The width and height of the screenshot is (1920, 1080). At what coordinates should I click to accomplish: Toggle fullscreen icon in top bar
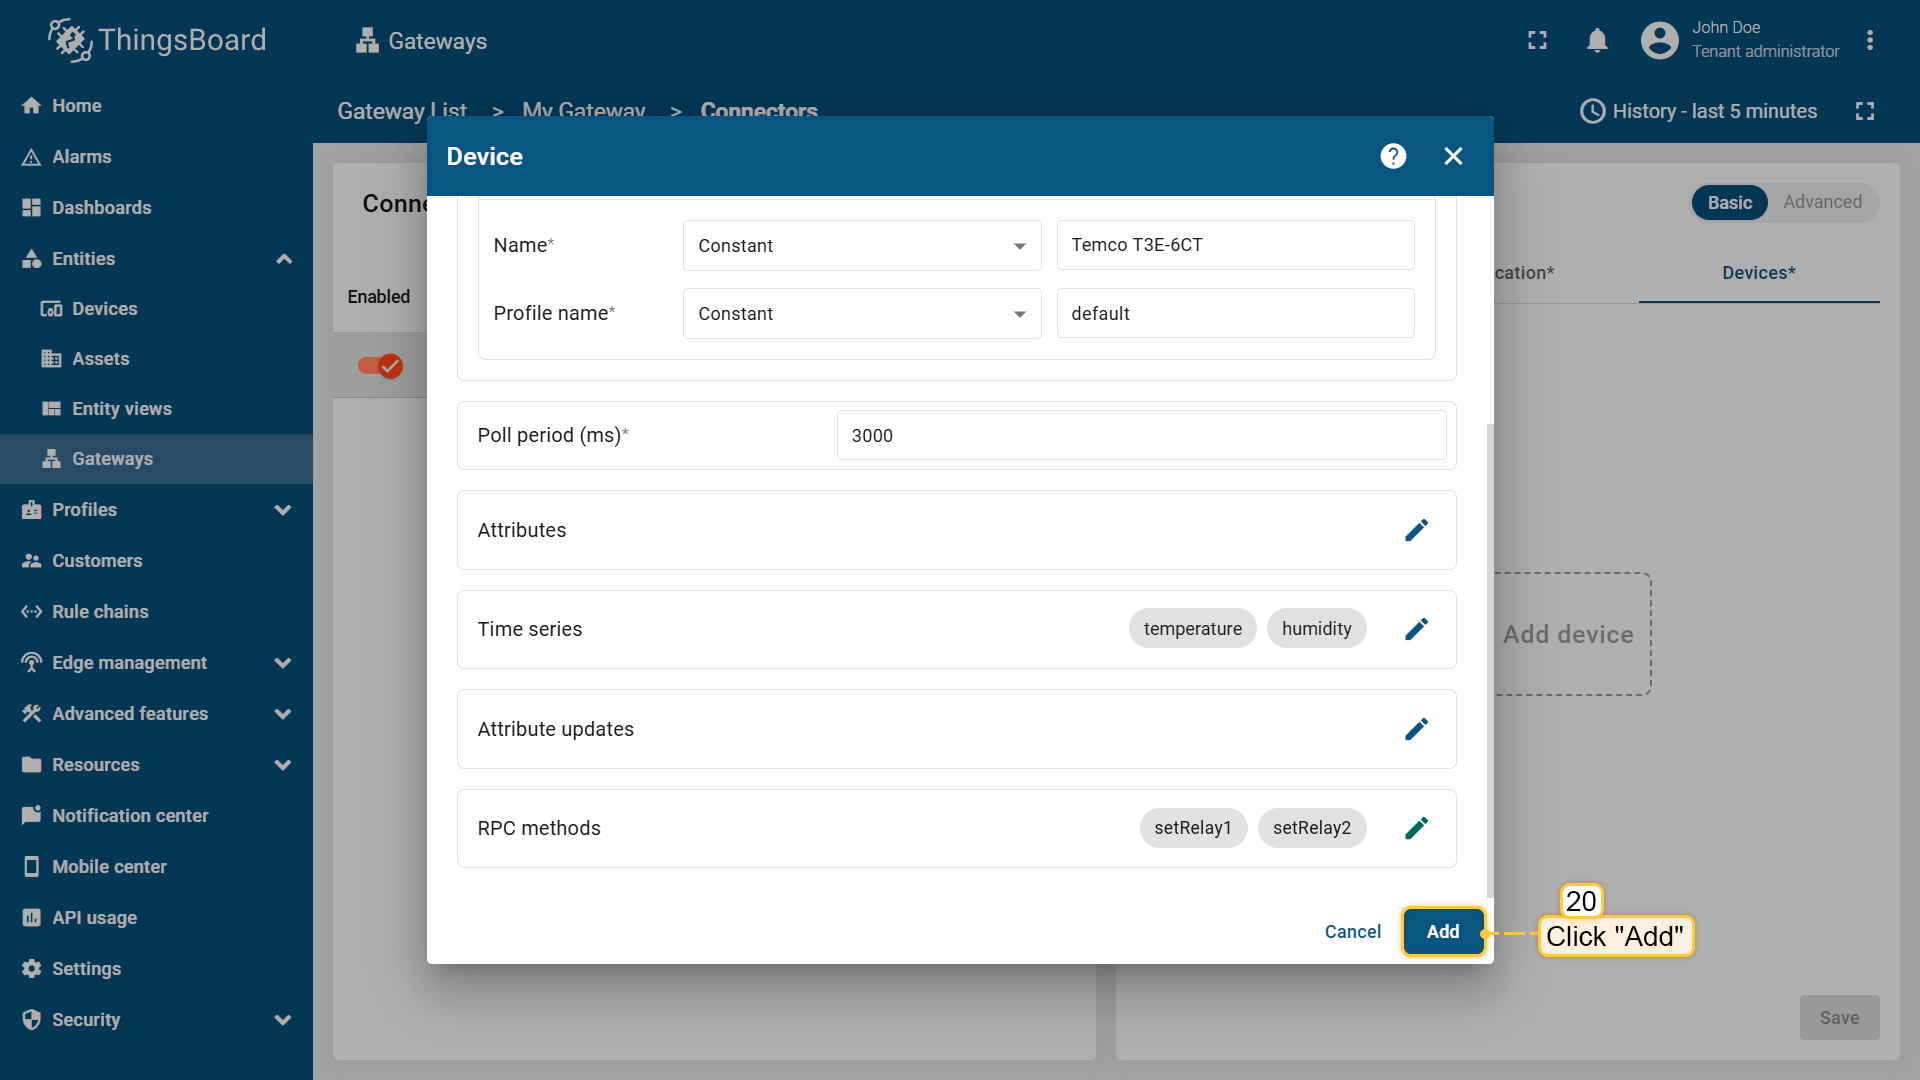pos(1537,40)
